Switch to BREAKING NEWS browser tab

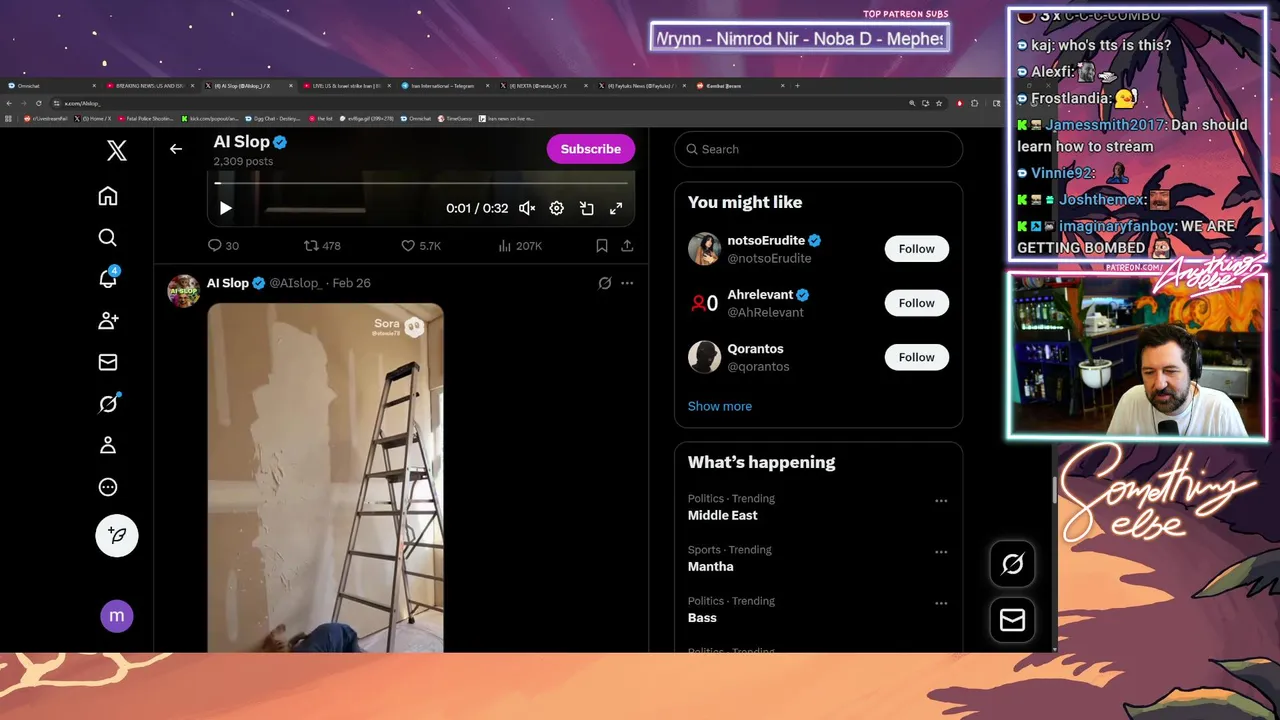coord(149,86)
